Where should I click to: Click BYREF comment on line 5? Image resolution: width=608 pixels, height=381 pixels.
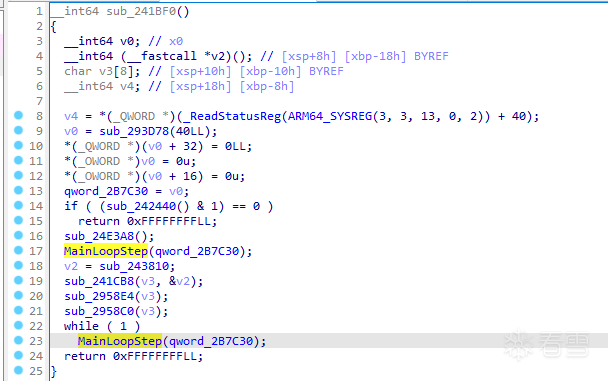326,71
